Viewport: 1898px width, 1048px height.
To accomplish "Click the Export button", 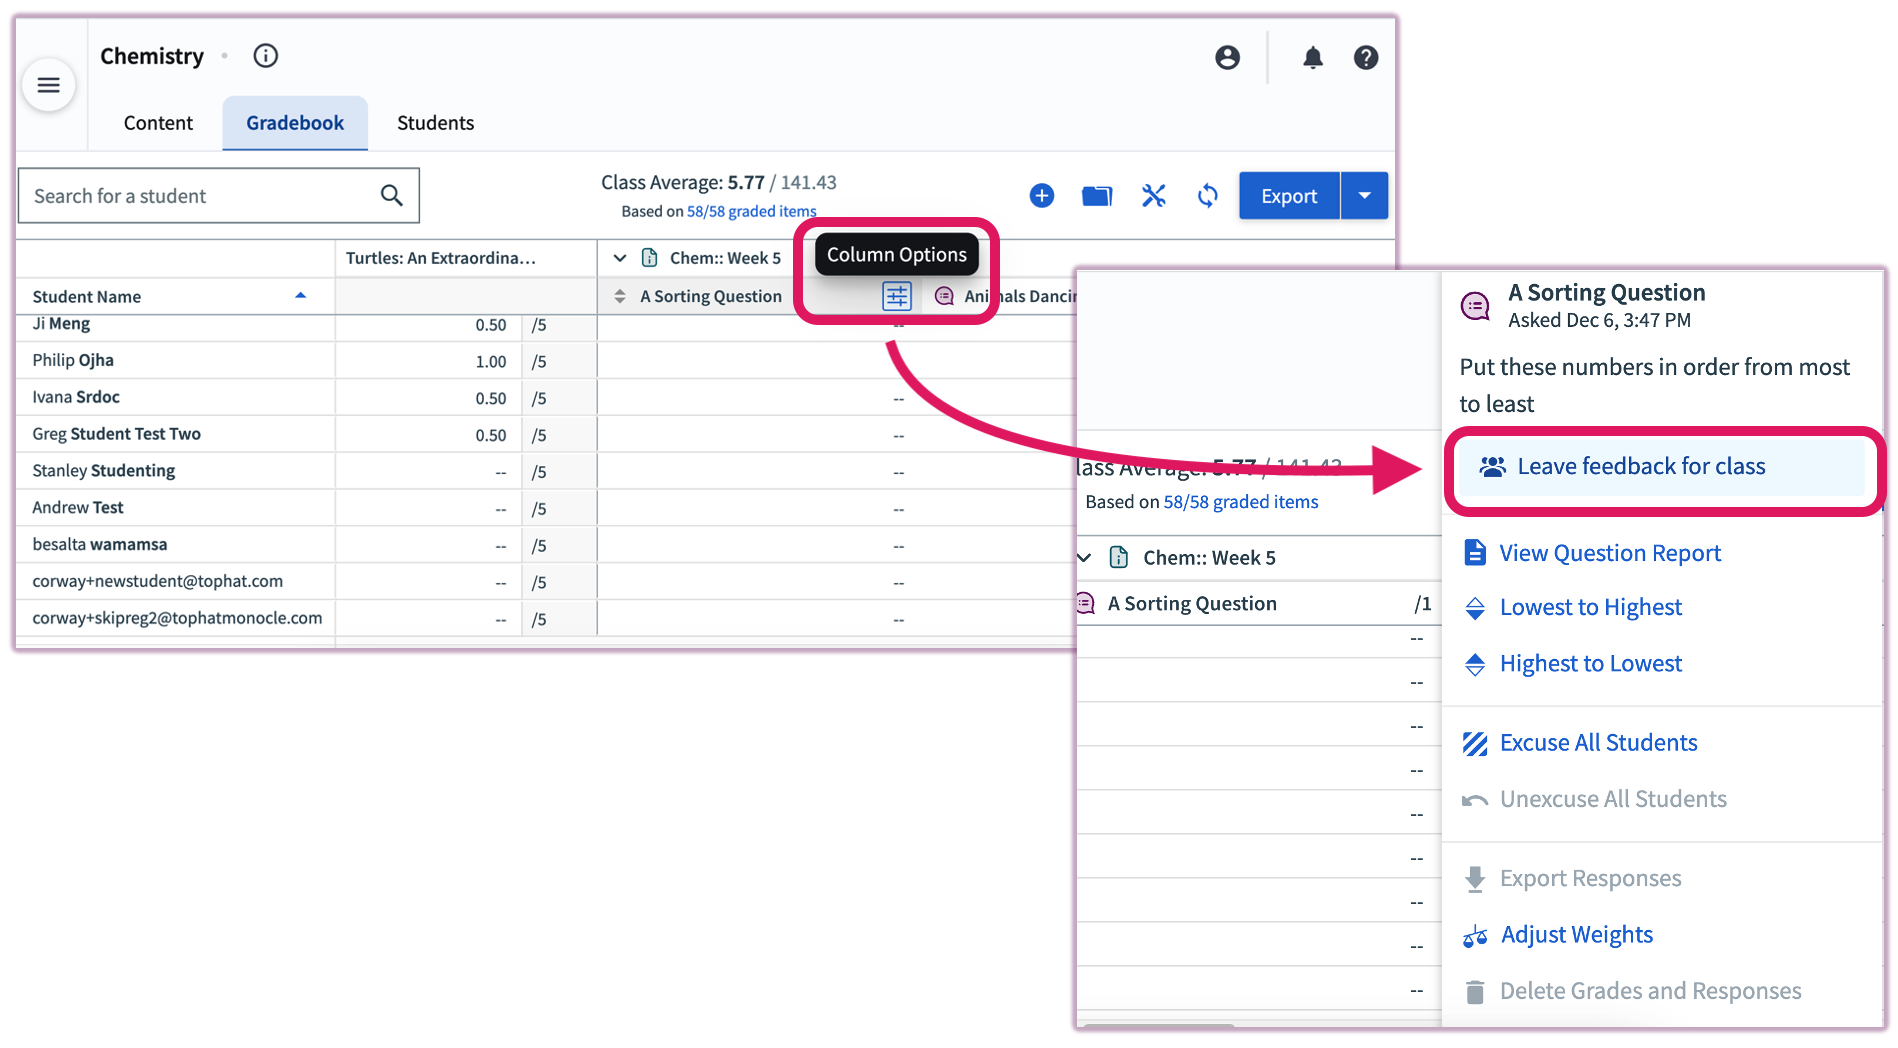I will 1288,195.
